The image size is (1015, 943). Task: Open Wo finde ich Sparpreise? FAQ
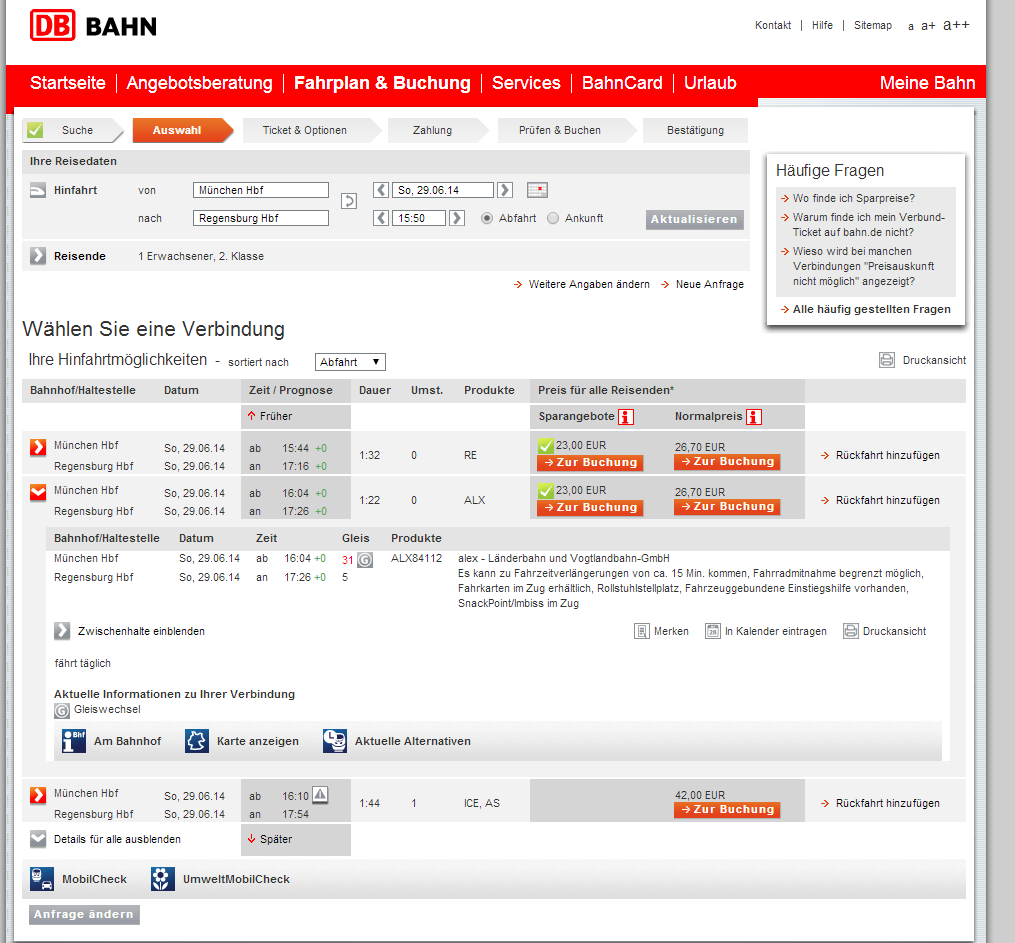pos(847,198)
